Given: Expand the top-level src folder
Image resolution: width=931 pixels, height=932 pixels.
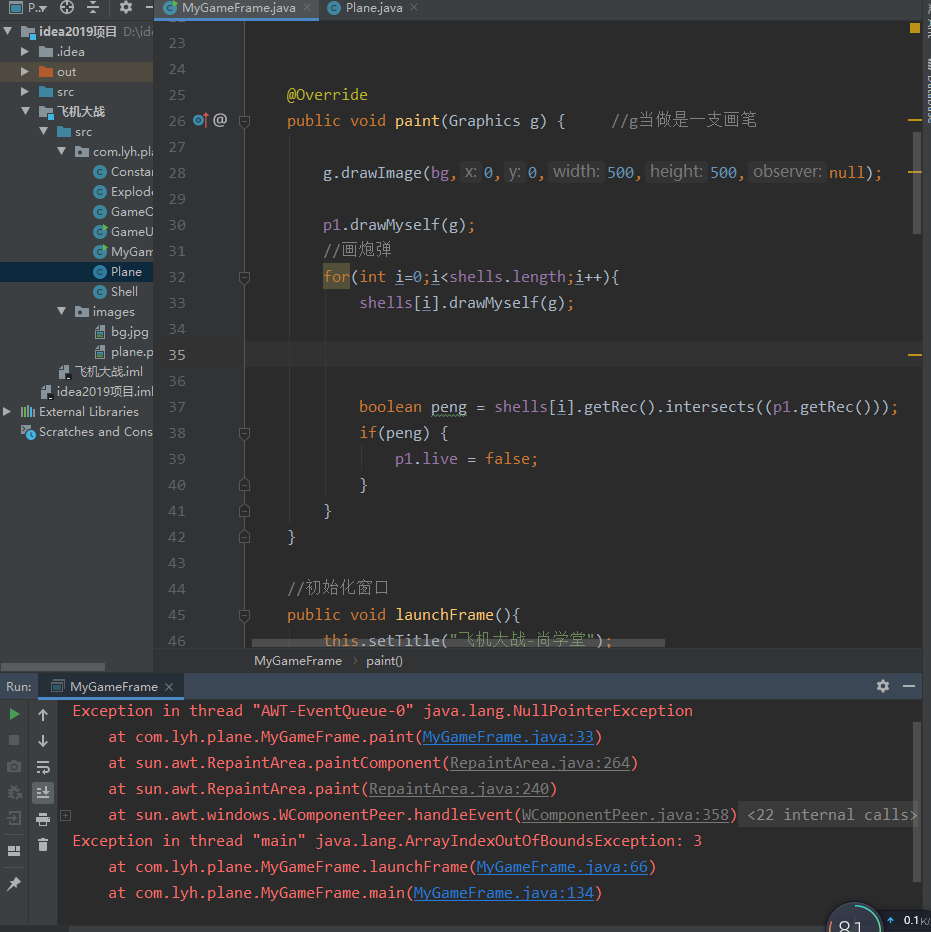Looking at the screenshot, I should click(24, 92).
